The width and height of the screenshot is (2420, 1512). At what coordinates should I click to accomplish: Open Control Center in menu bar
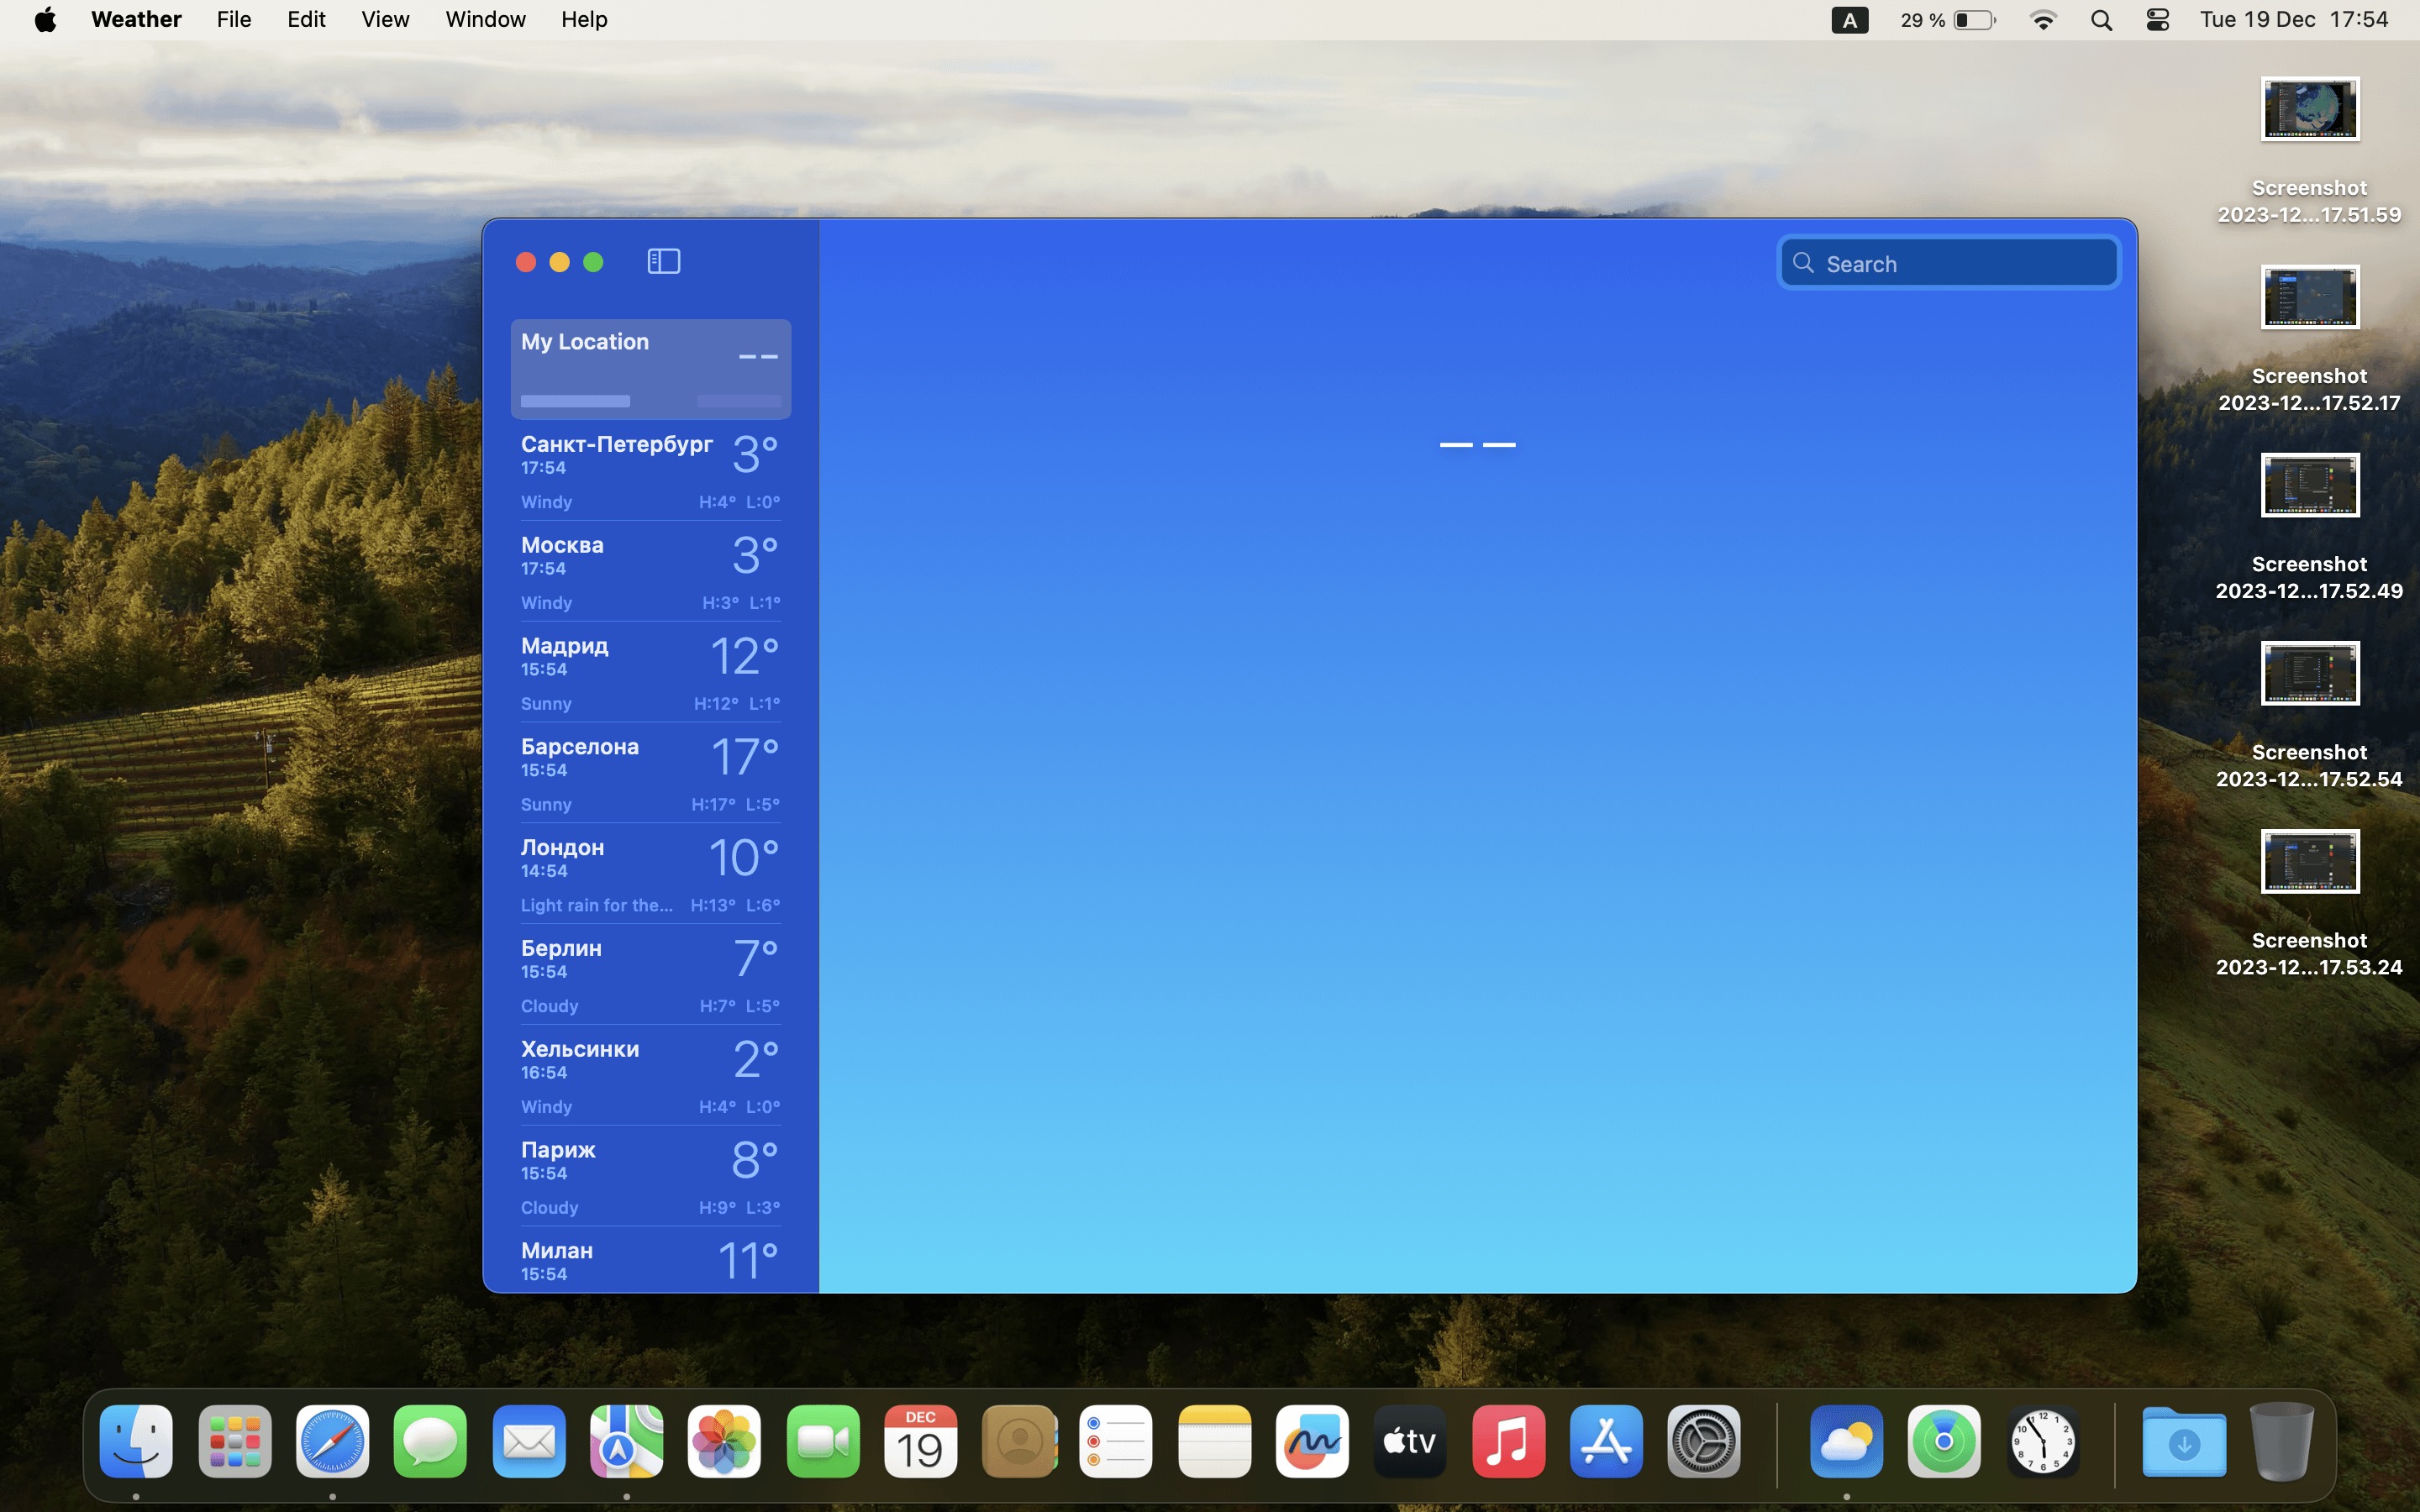[2157, 20]
